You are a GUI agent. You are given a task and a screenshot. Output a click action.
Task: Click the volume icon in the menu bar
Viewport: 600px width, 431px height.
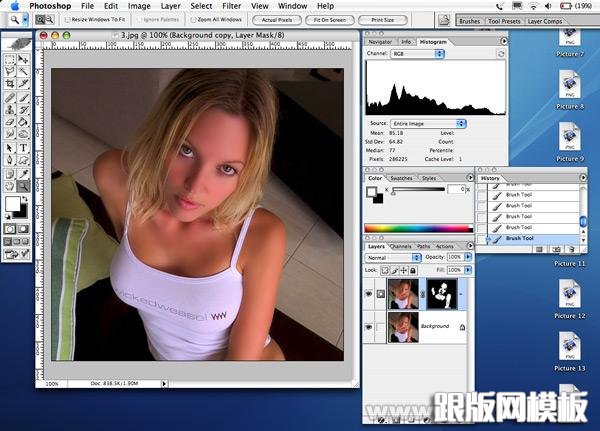point(548,6)
